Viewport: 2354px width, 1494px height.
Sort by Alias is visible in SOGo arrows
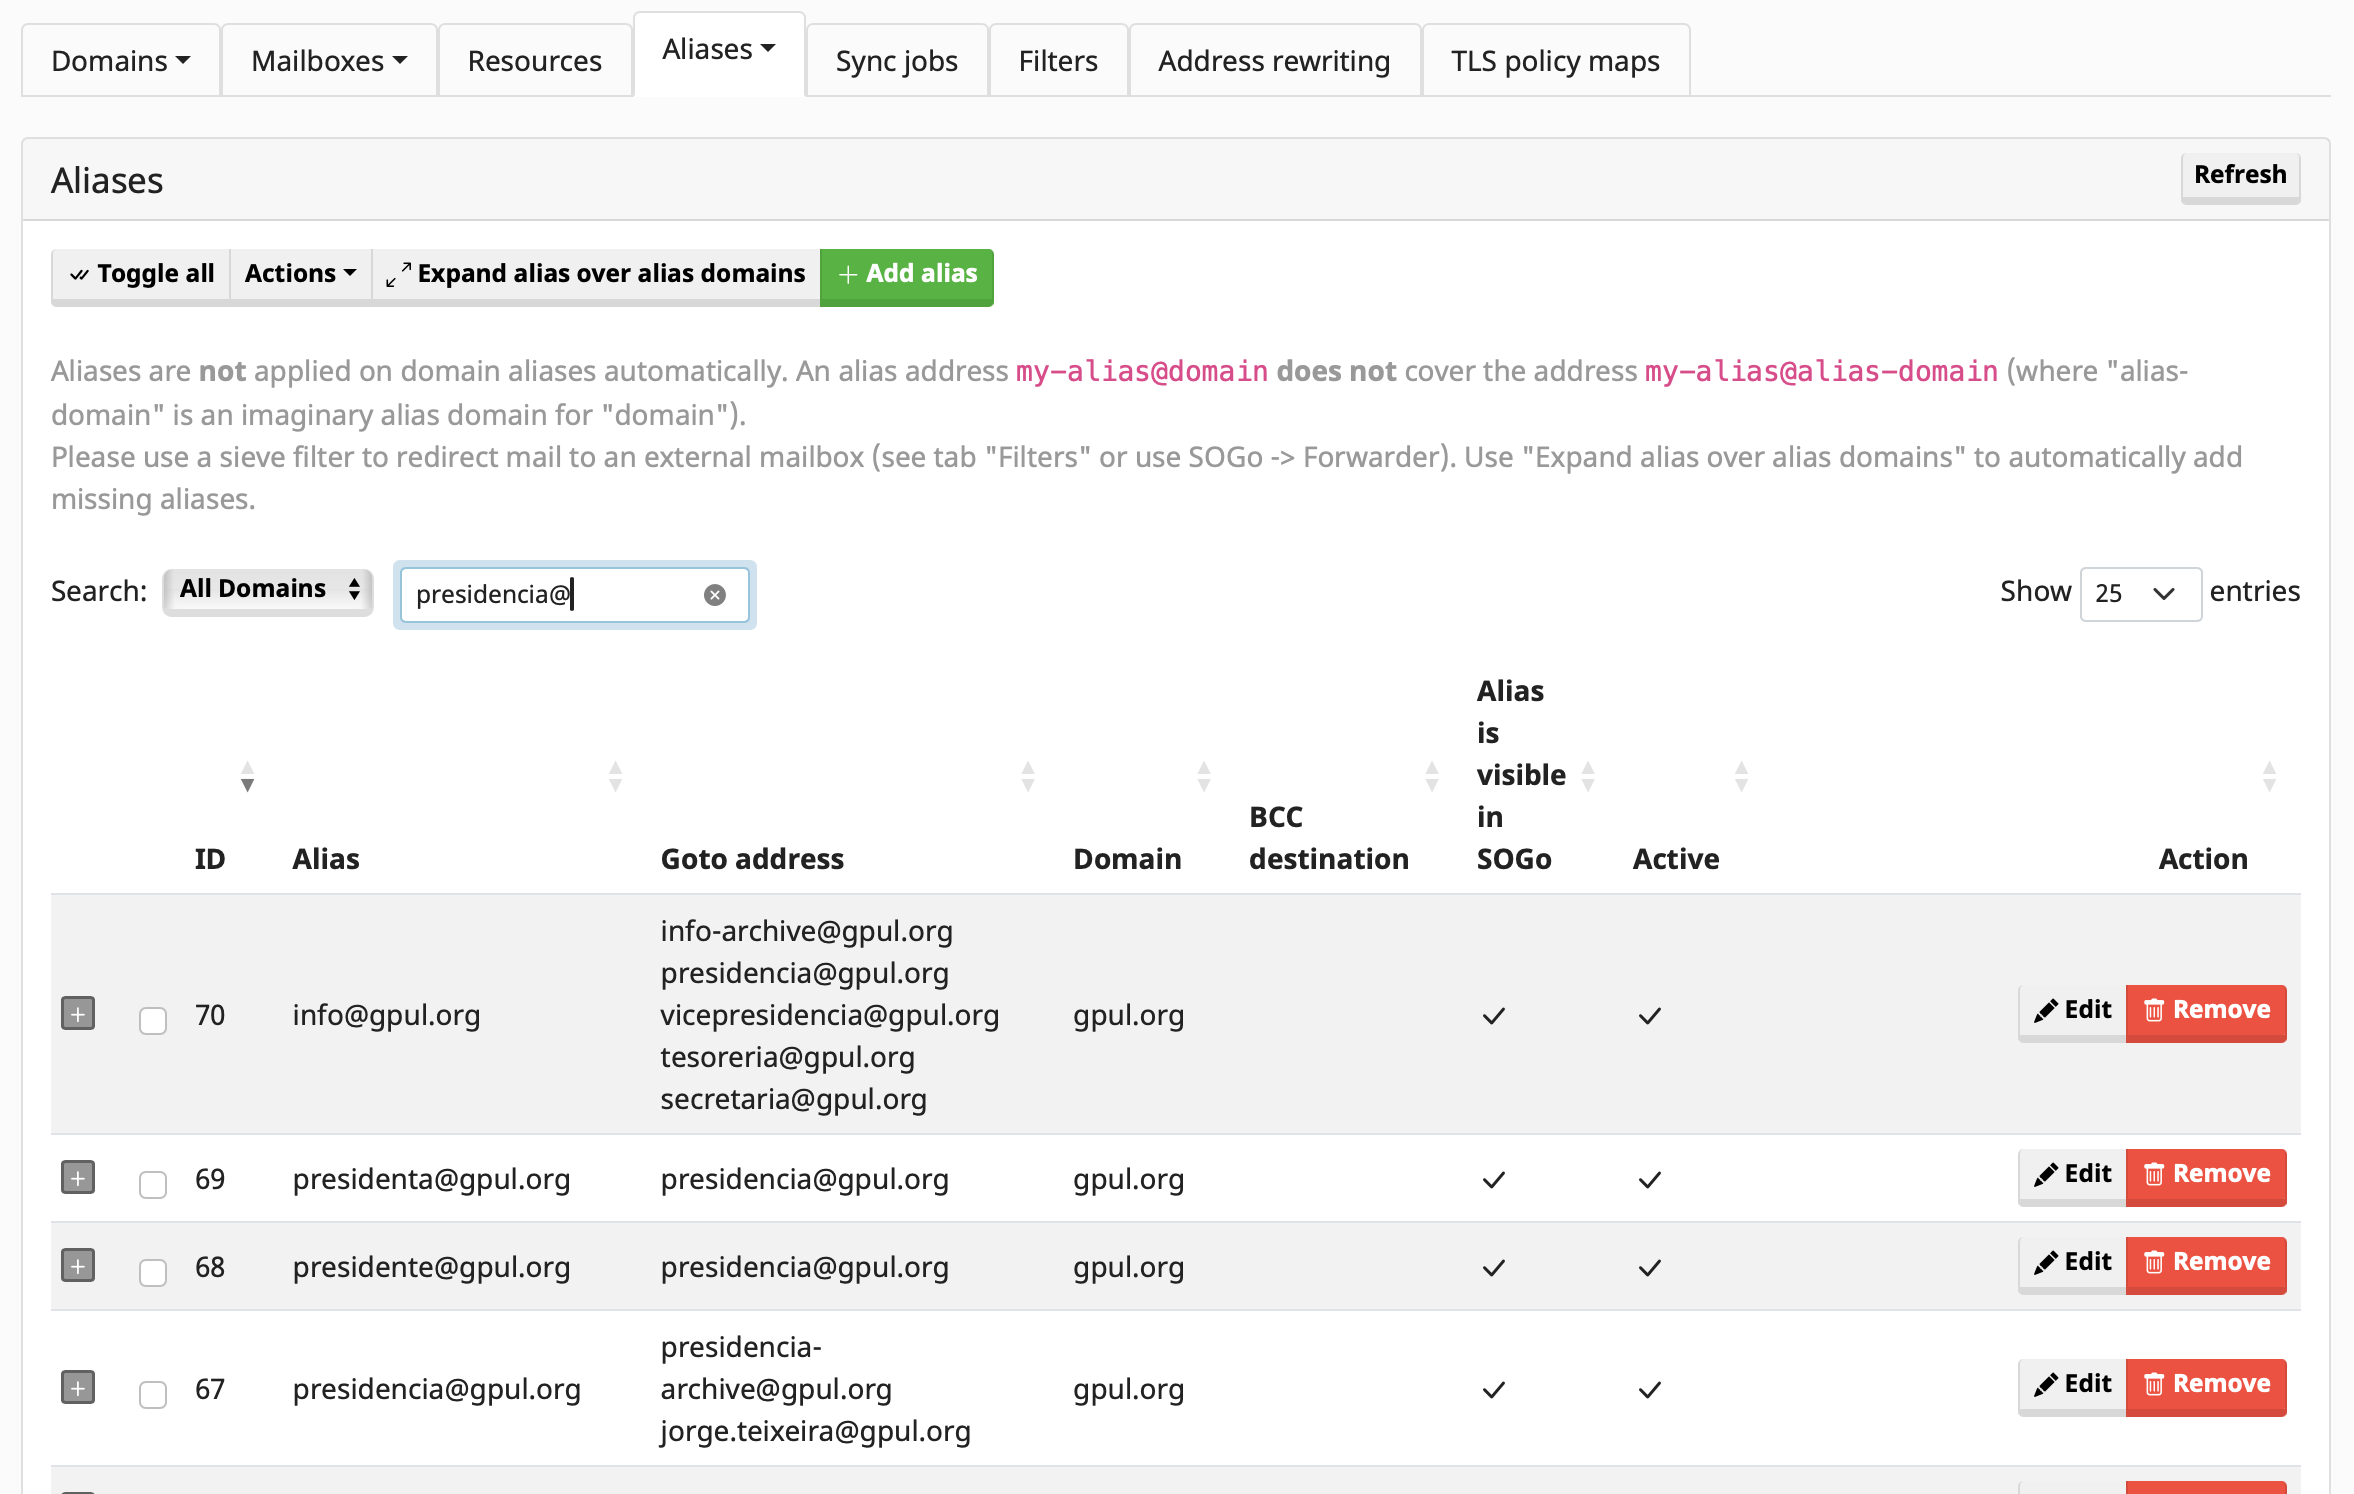click(1587, 776)
